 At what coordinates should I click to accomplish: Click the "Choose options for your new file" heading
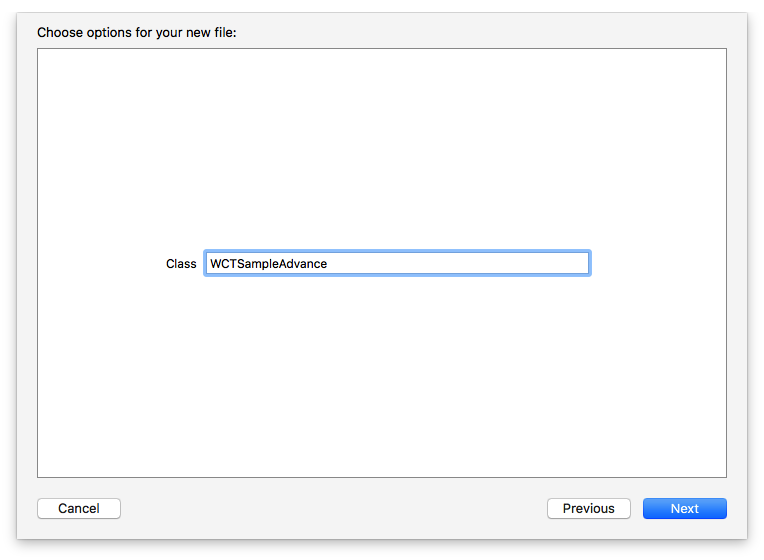(x=136, y=33)
